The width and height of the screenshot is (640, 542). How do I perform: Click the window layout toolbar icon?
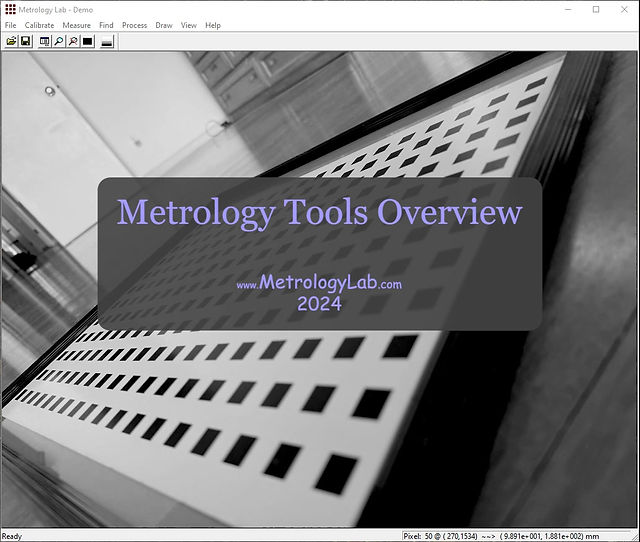pos(44,41)
